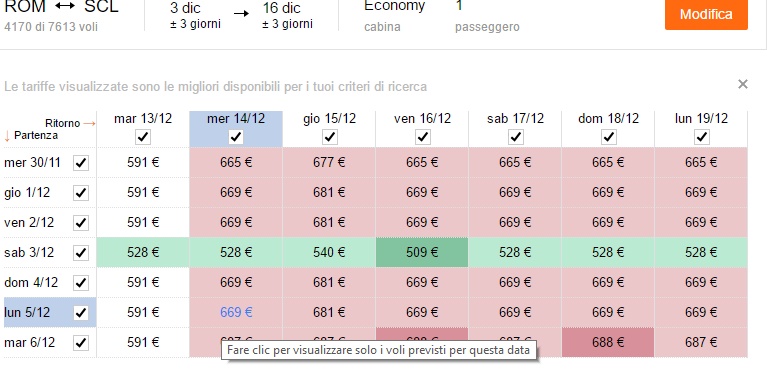Click the gio 15/12 column header
Viewport: 767px width, 380px height.
coord(329,118)
